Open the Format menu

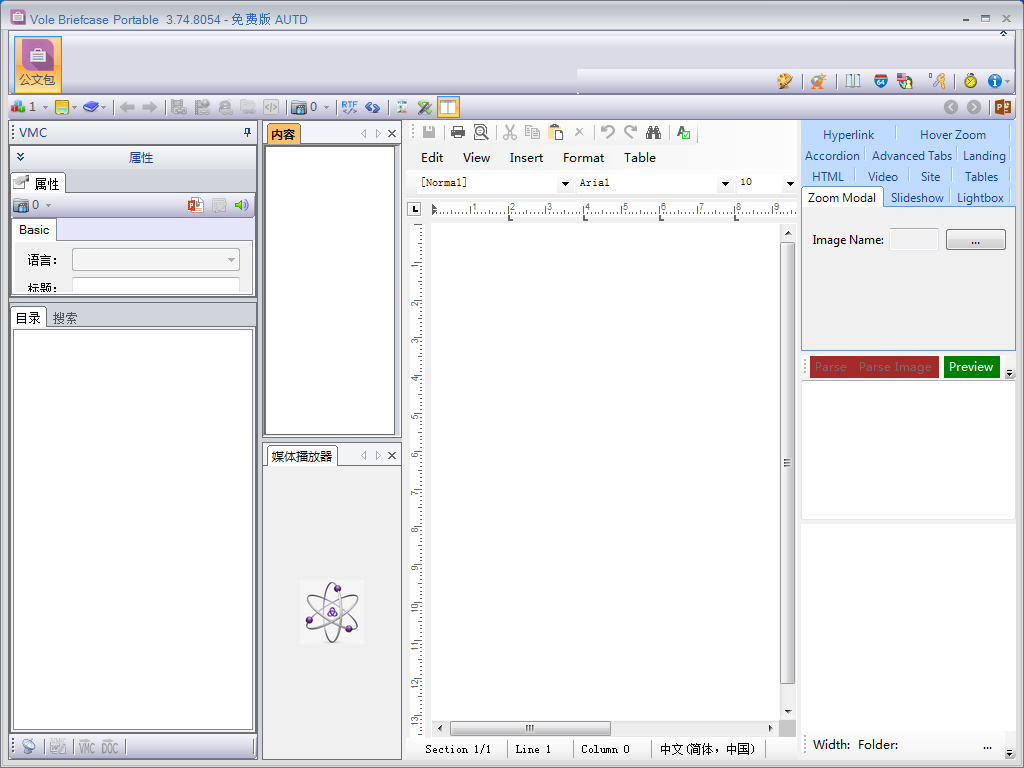coord(583,157)
